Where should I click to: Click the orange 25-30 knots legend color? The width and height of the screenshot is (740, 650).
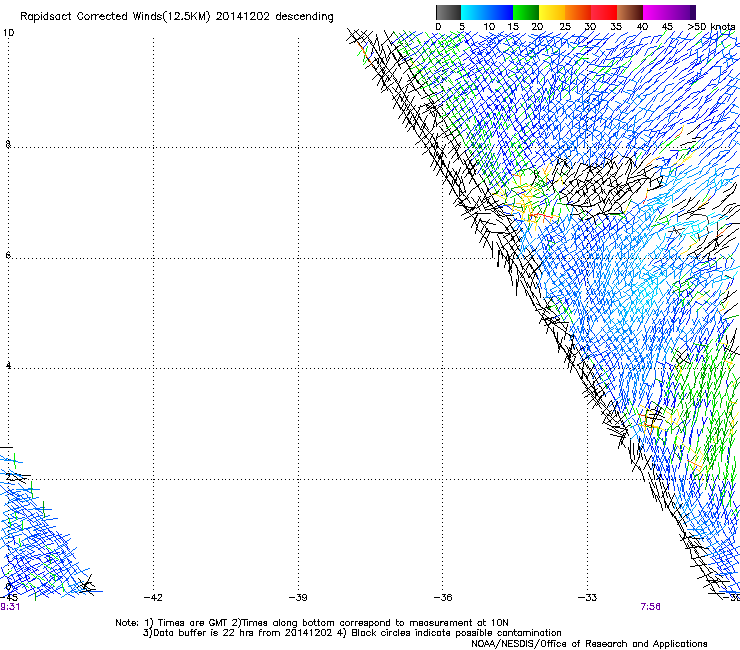(x=578, y=12)
